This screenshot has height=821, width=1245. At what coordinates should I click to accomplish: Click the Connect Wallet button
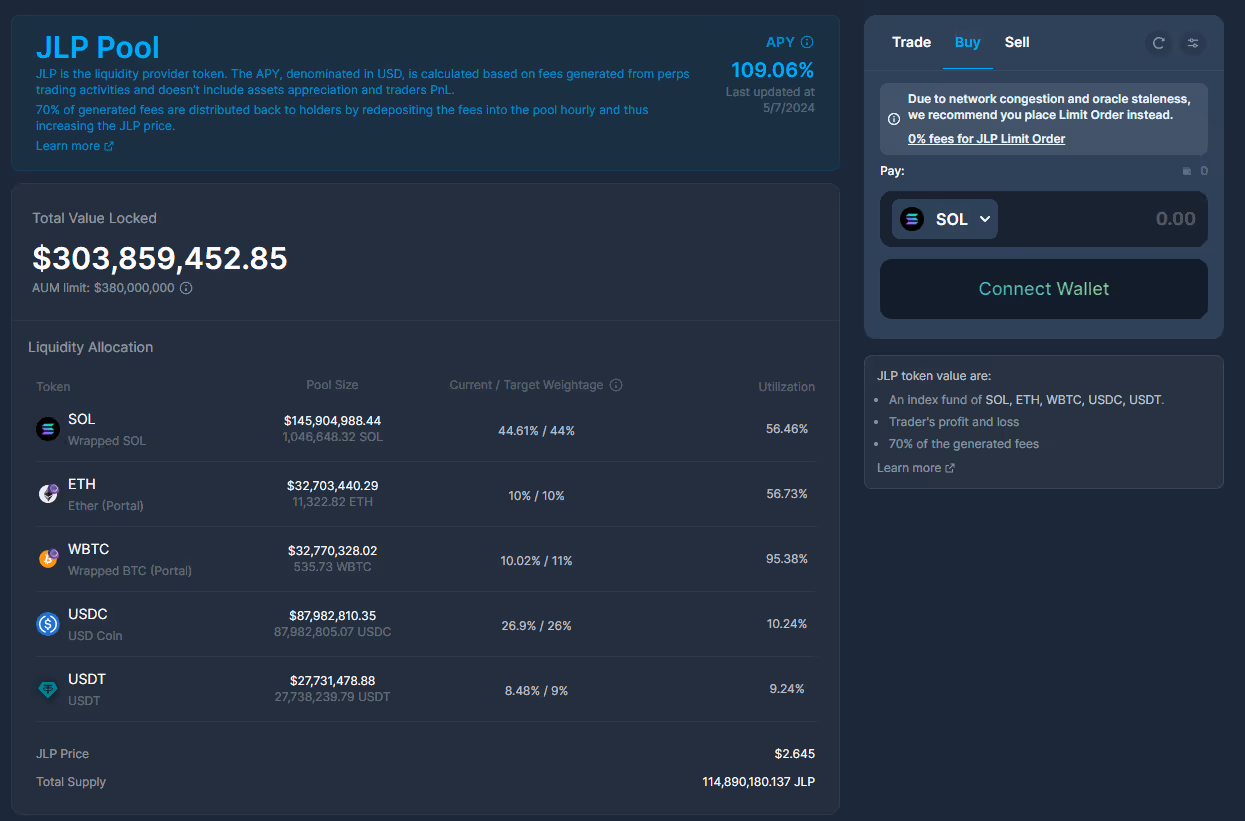[1044, 289]
